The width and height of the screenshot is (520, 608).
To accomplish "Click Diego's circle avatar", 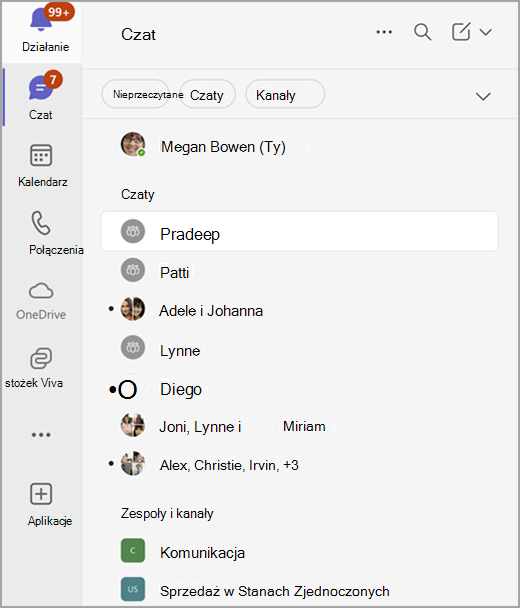I will click(x=128, y=390).
